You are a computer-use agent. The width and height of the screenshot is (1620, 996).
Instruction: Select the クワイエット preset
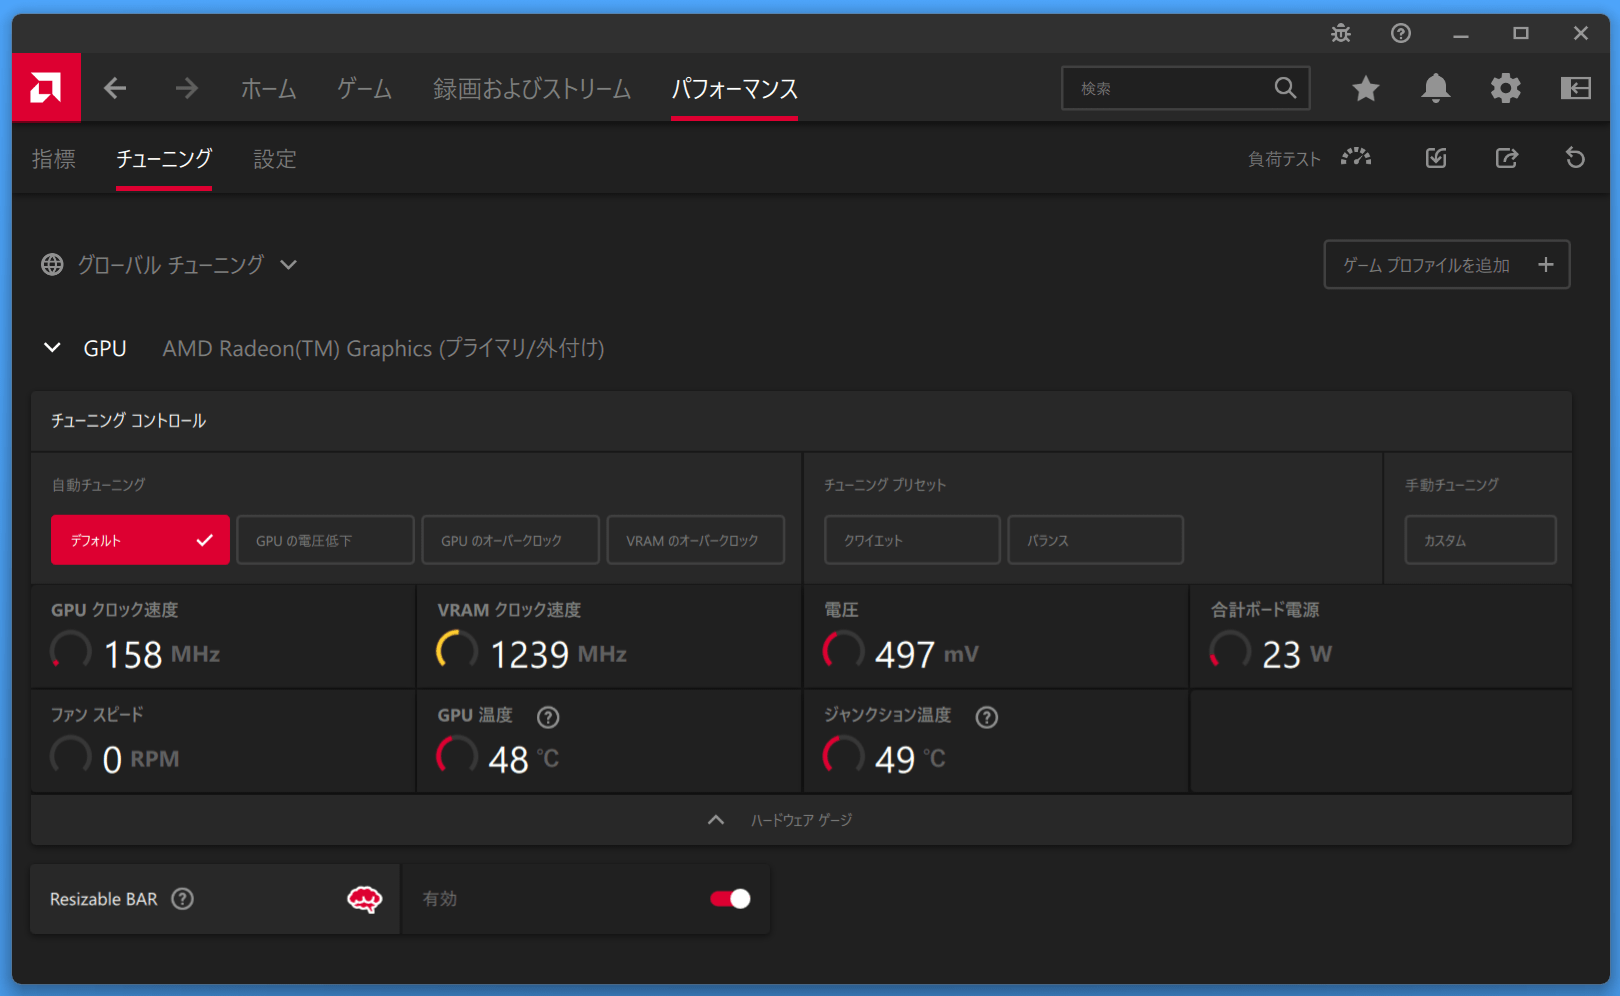point(912,540)
